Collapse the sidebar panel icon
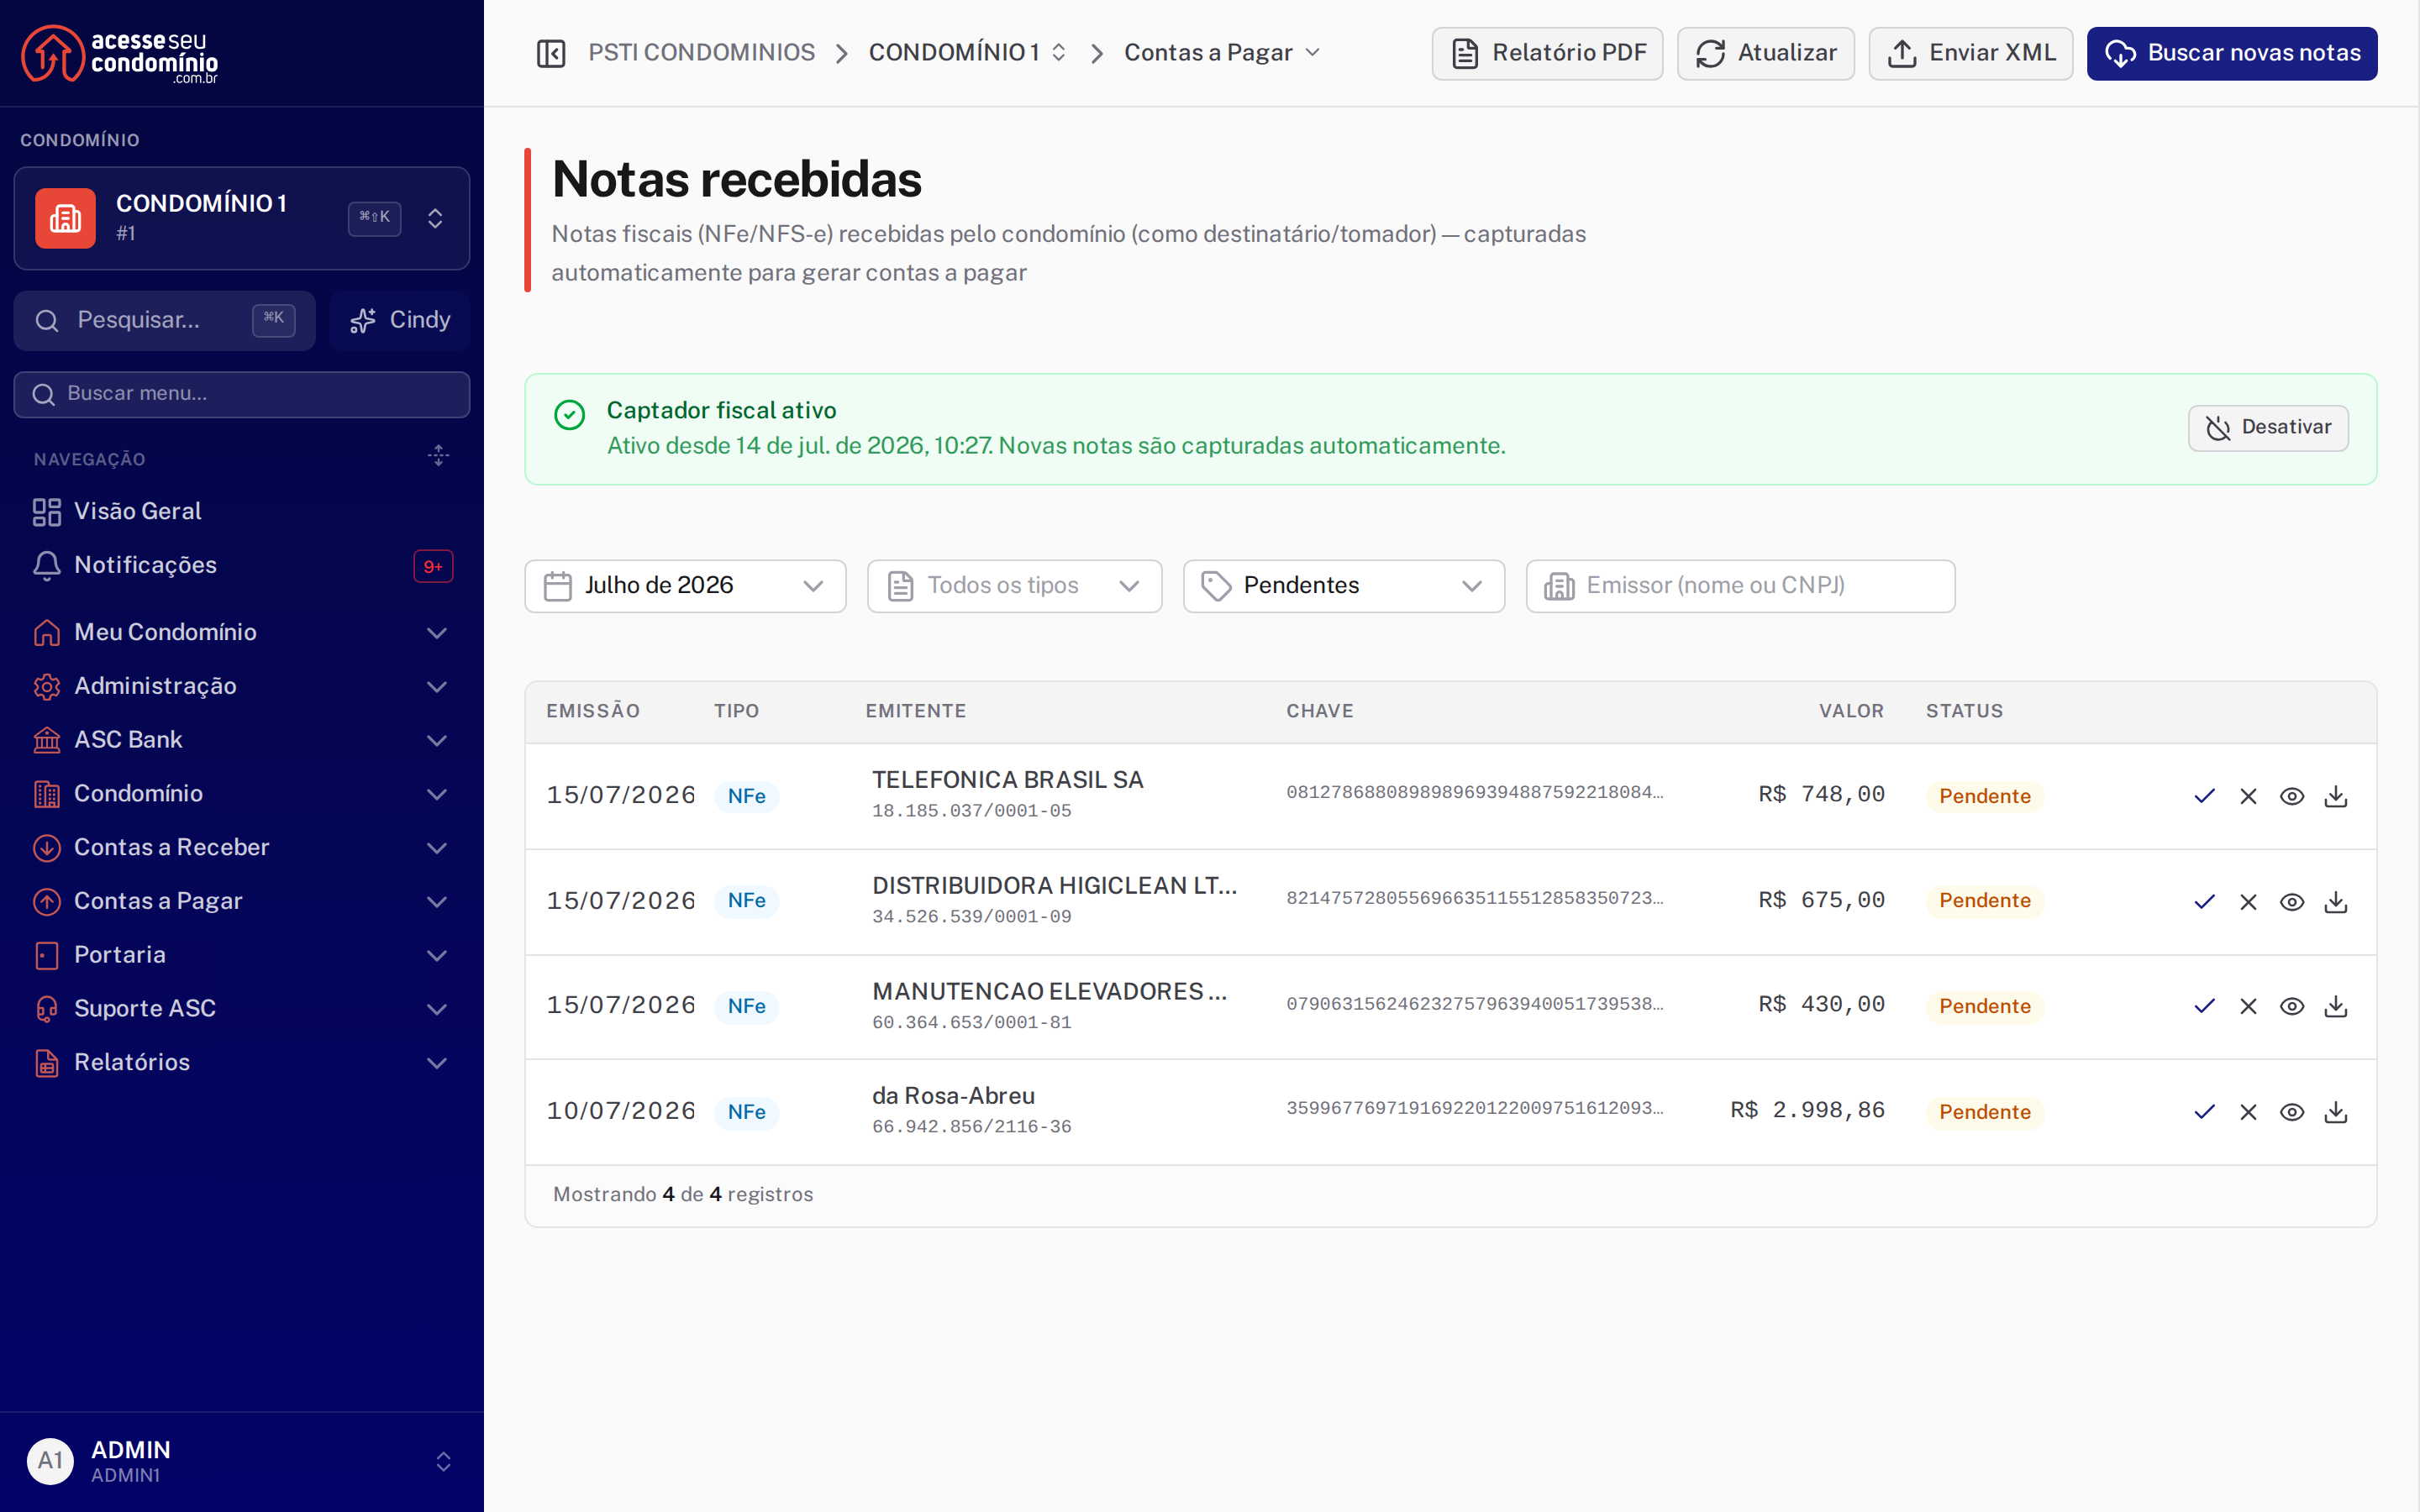The width and height of the screenshot is (2420, 1512). (551, 53)
